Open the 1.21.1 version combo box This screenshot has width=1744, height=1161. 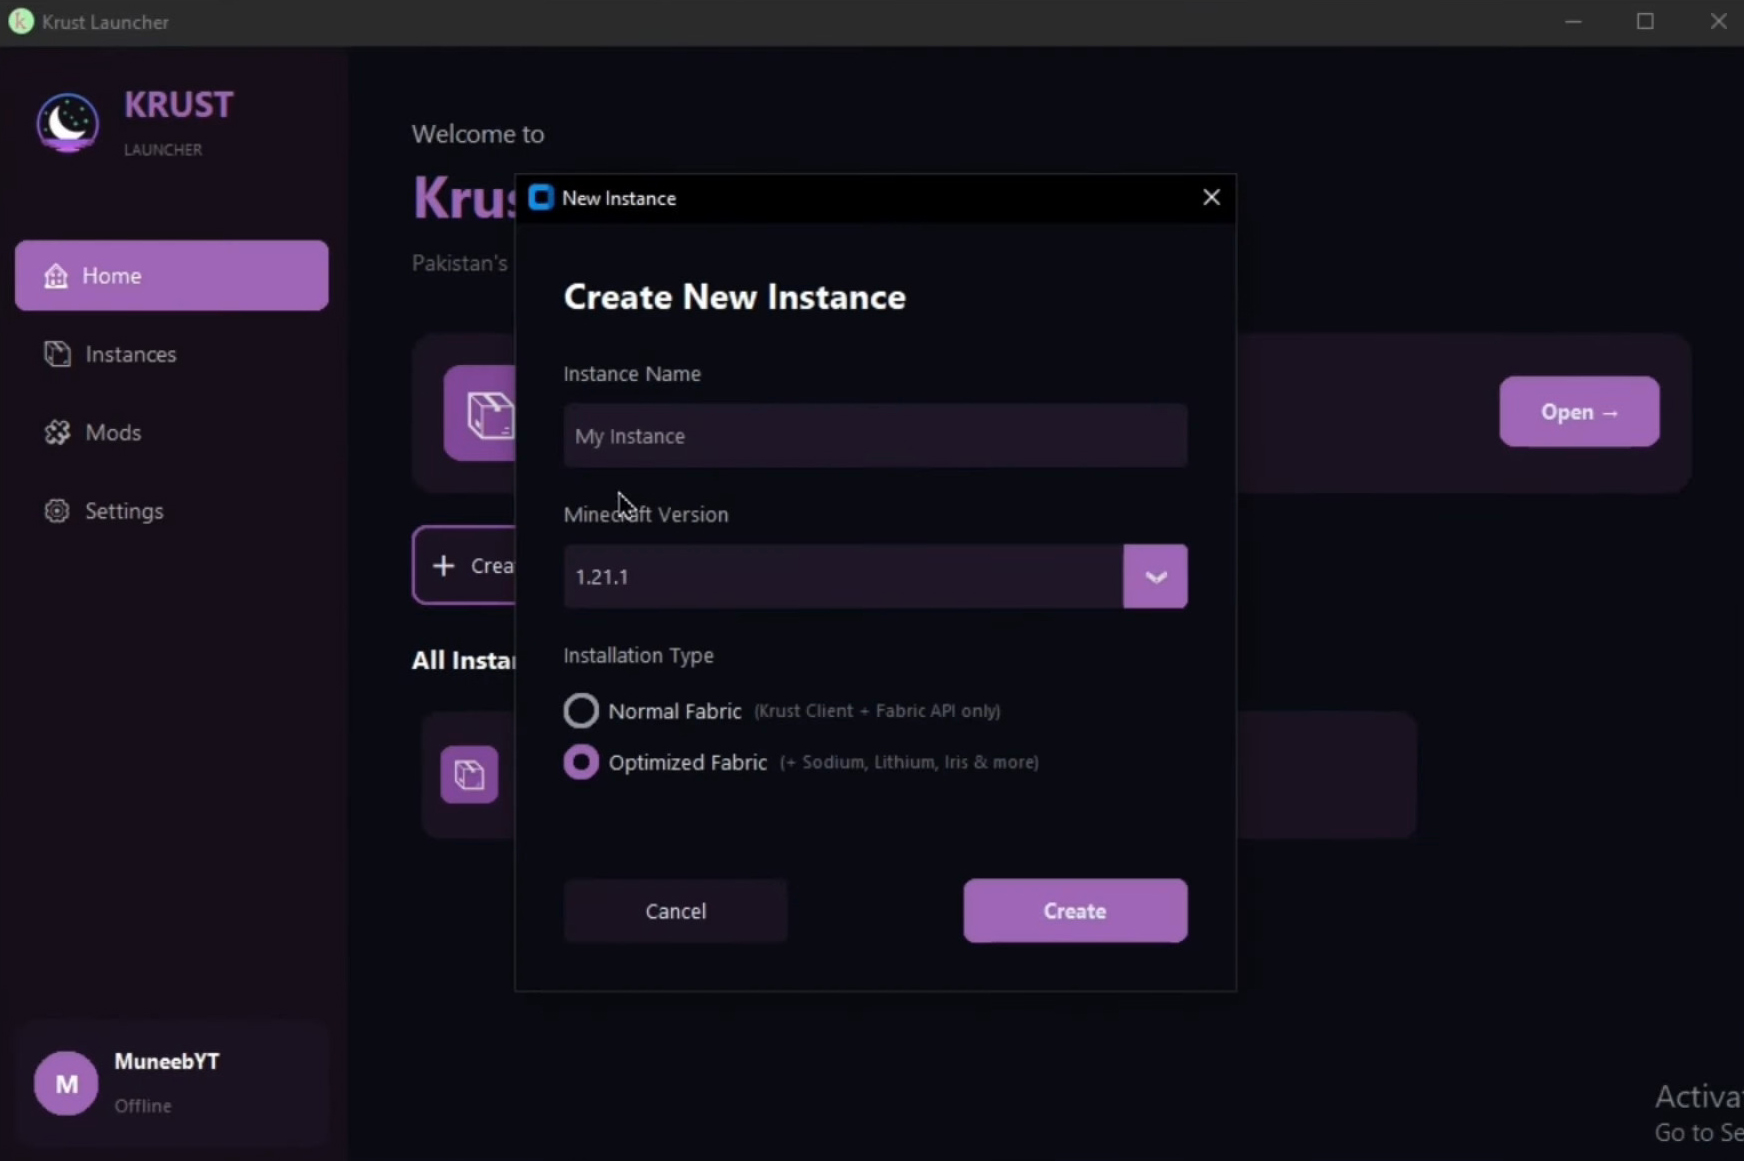tap(842, 577)
